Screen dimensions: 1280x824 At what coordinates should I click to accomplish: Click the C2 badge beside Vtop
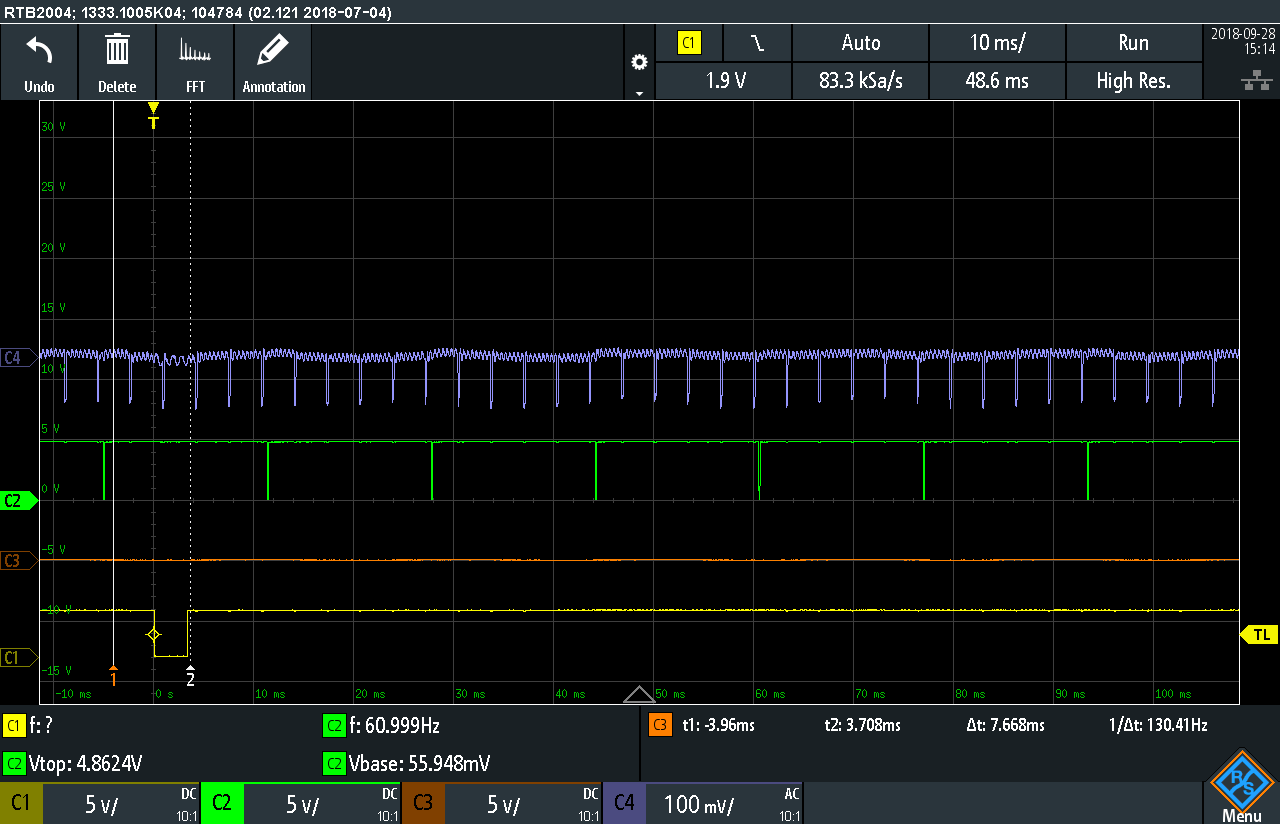tap(14, 763)
